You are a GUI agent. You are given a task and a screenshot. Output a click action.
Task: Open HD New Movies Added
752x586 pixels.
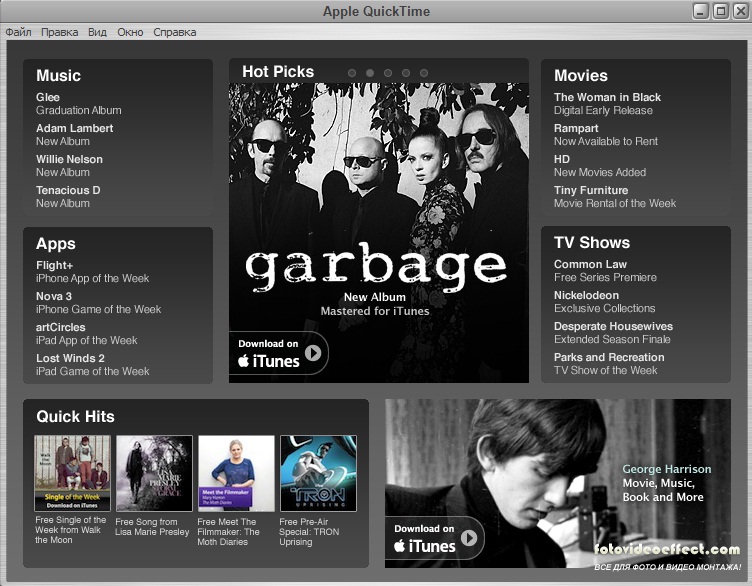[600, 165]
